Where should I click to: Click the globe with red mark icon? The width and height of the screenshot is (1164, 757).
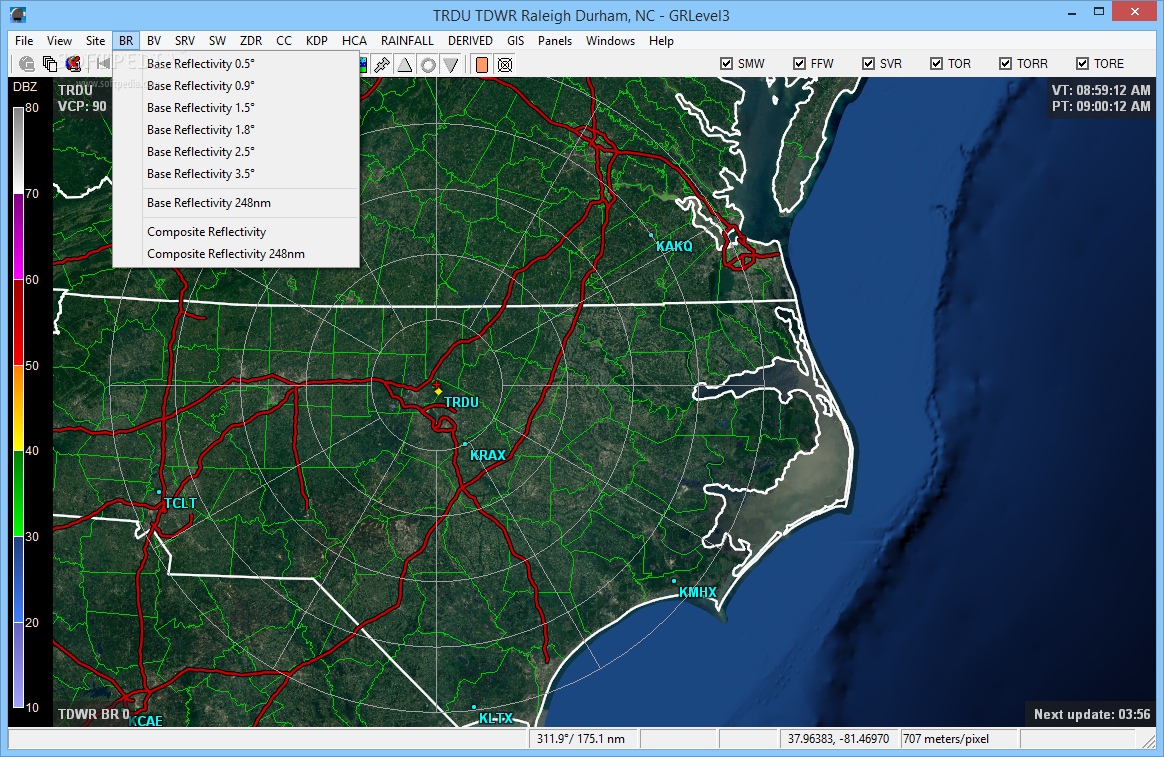73,64
